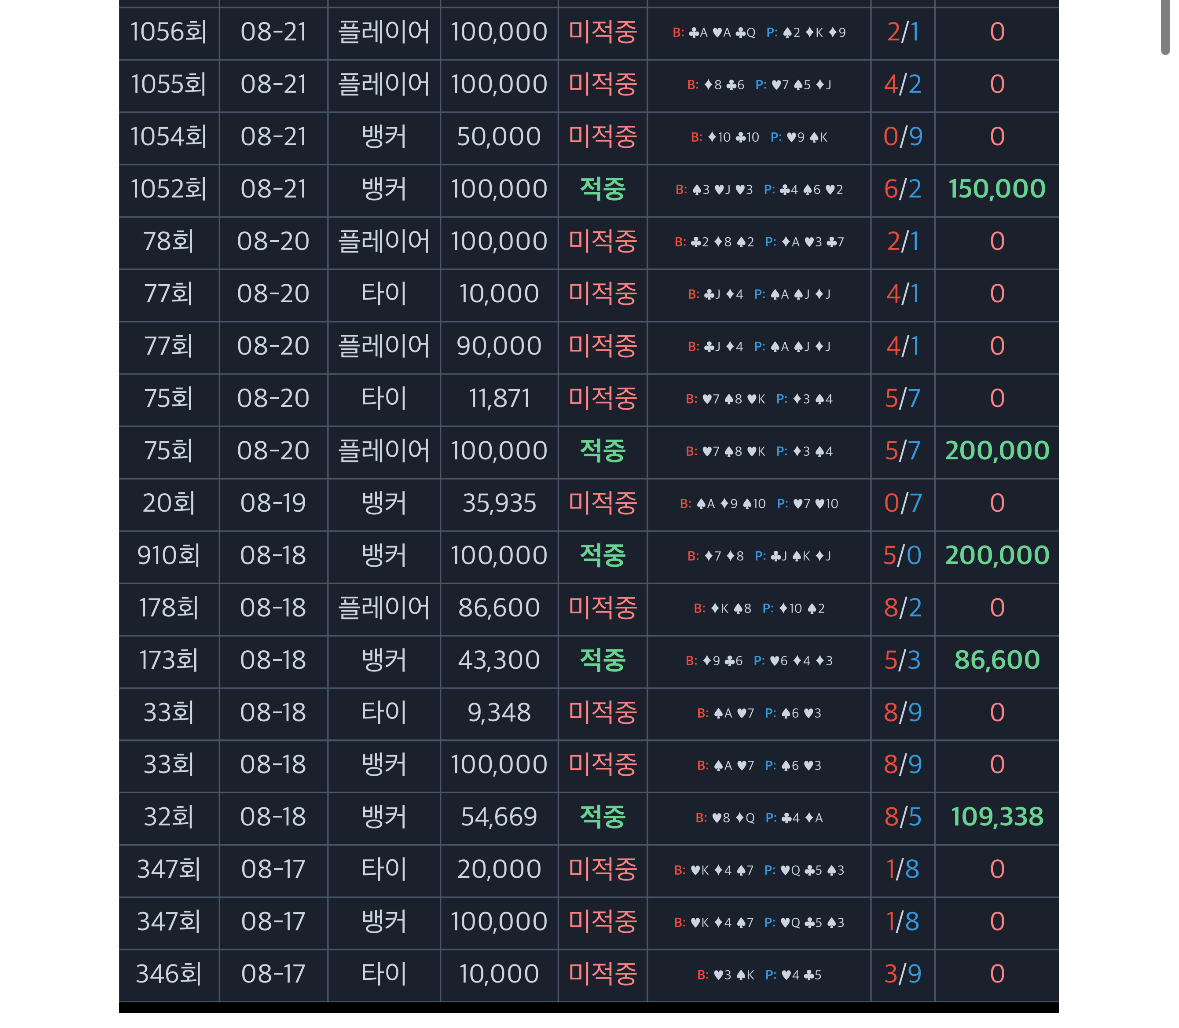Click the 20,000 bet amount
This screenshot has width=1179, height=1028.
click(x=499, y=869)
